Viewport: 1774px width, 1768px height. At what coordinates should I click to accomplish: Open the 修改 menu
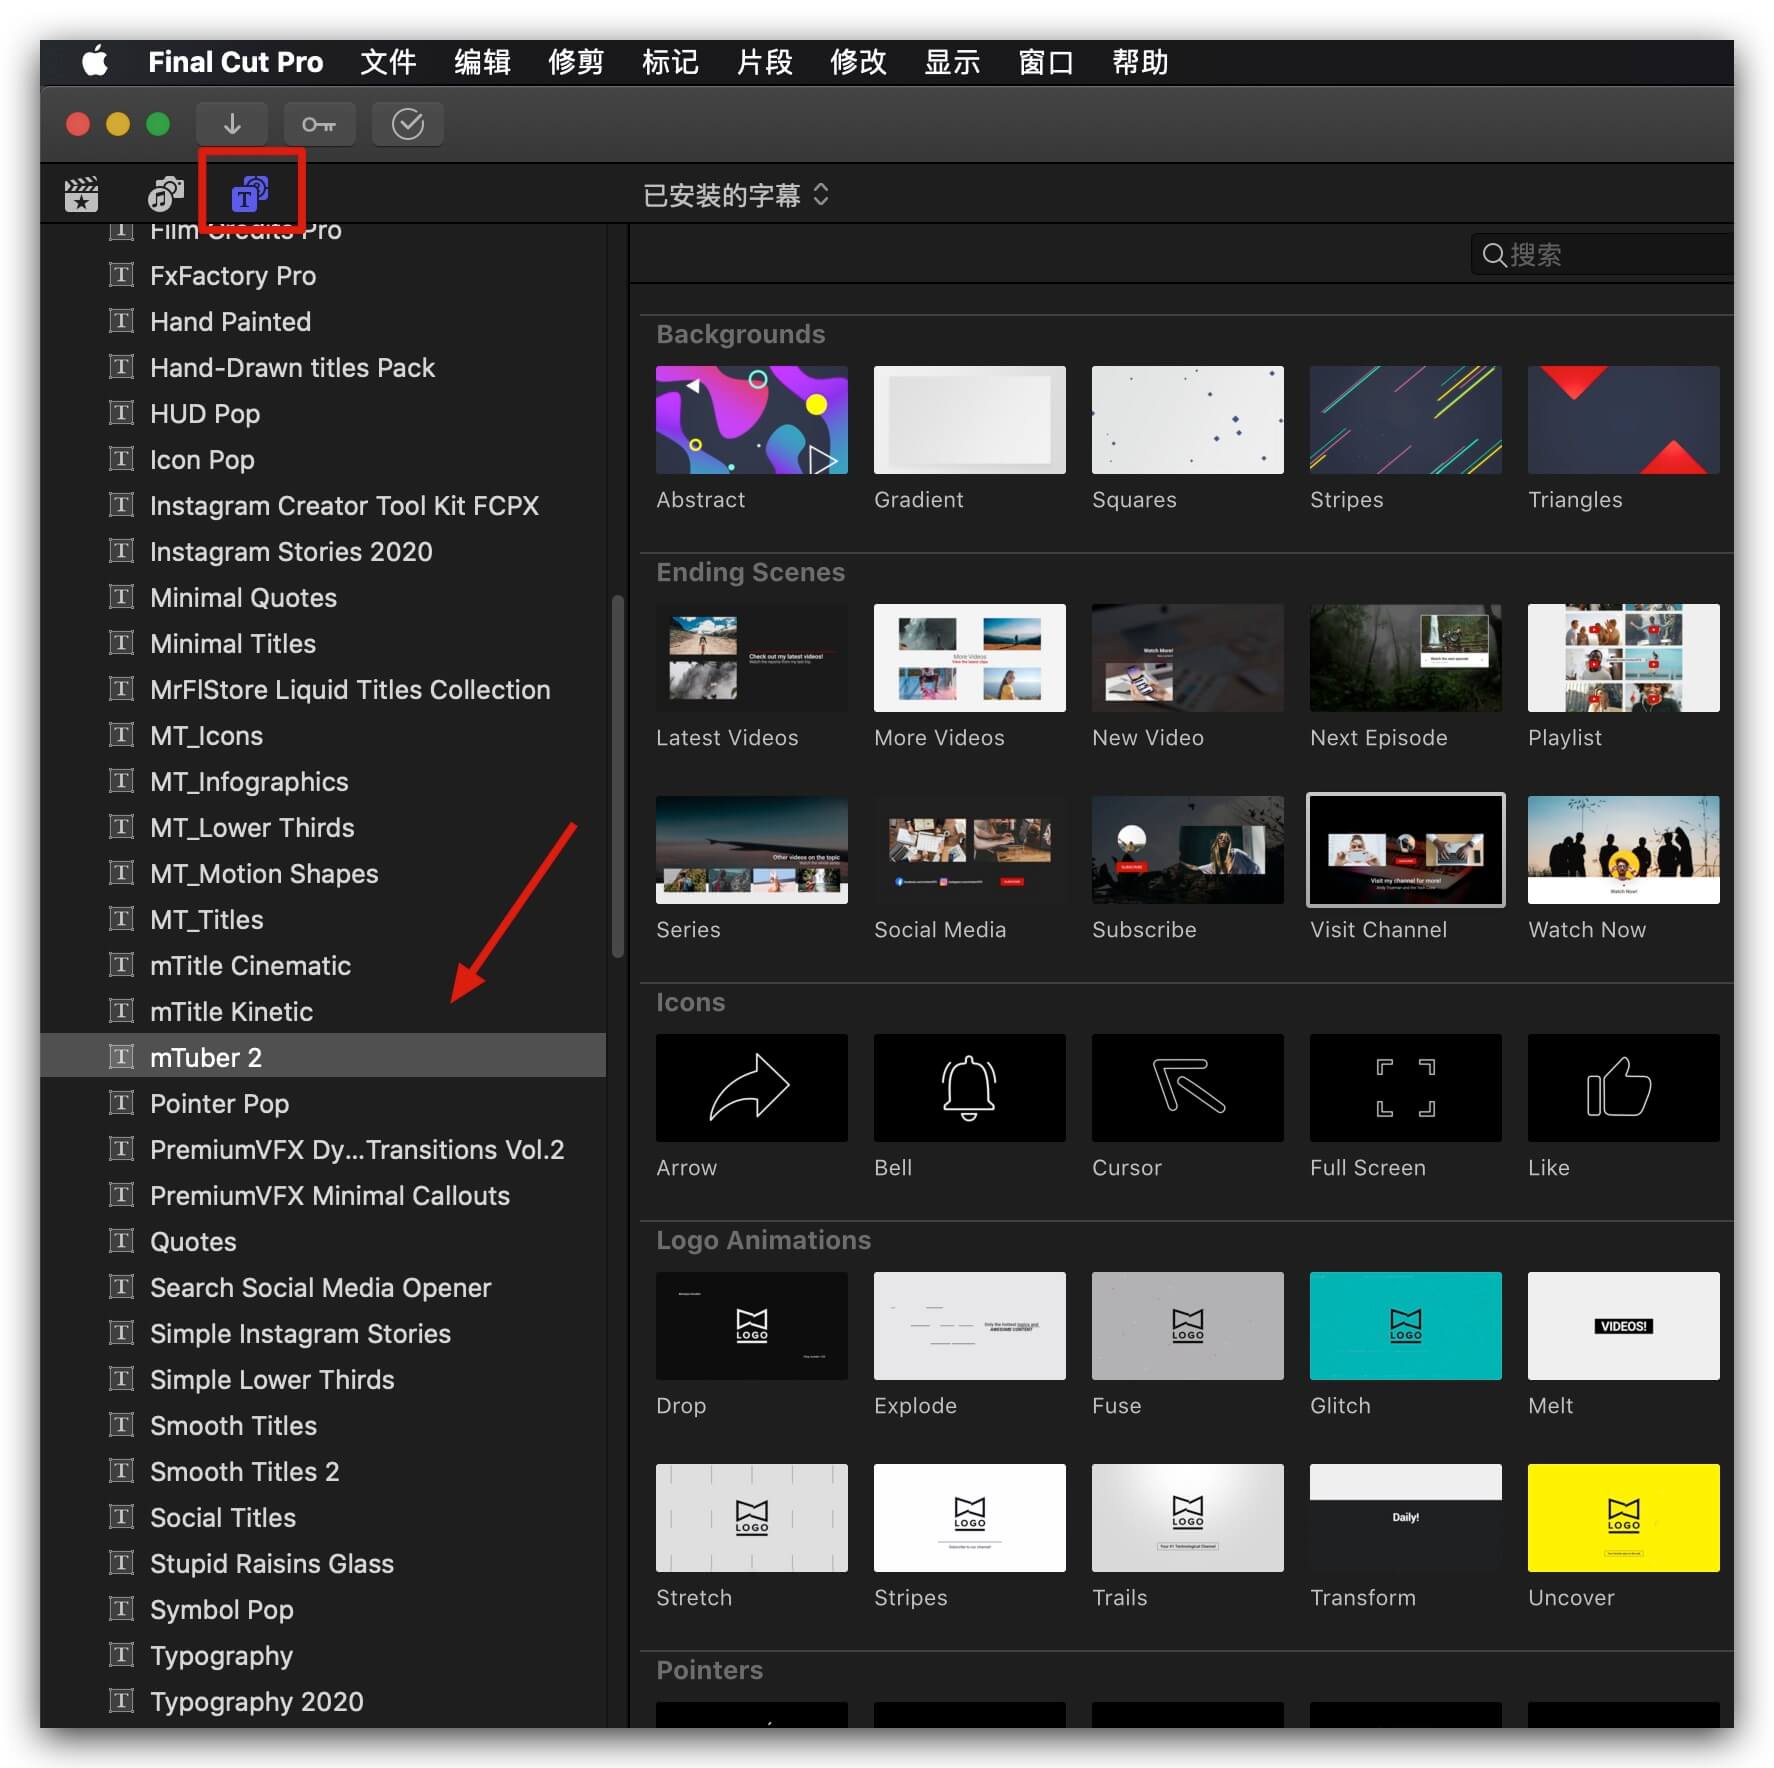[858, 62]
